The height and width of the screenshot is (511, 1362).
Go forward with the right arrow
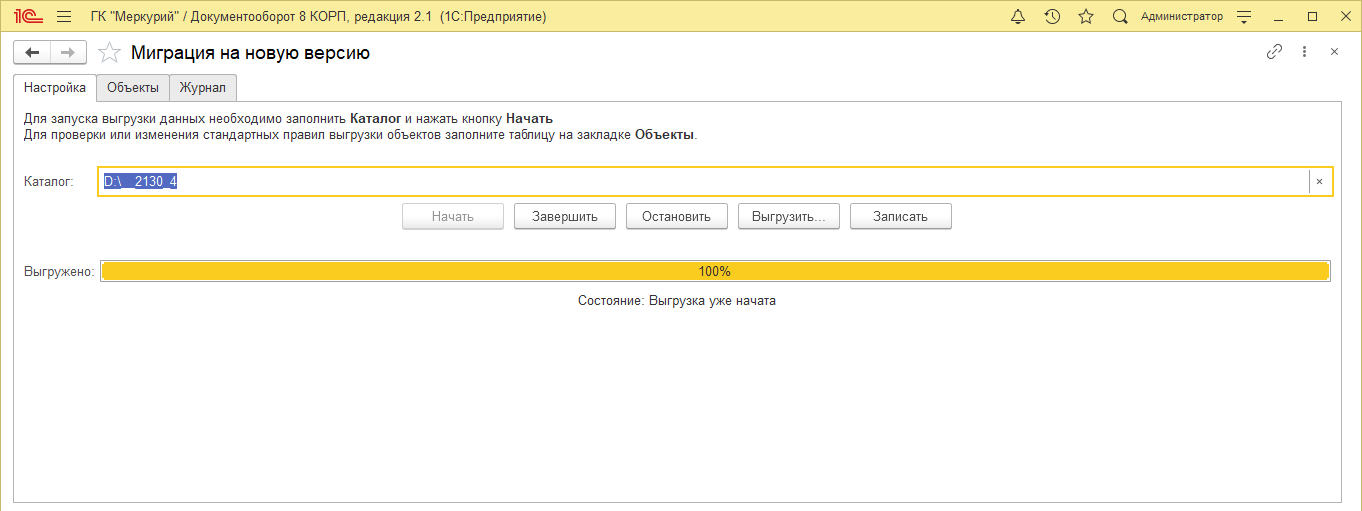click(68, 53)
